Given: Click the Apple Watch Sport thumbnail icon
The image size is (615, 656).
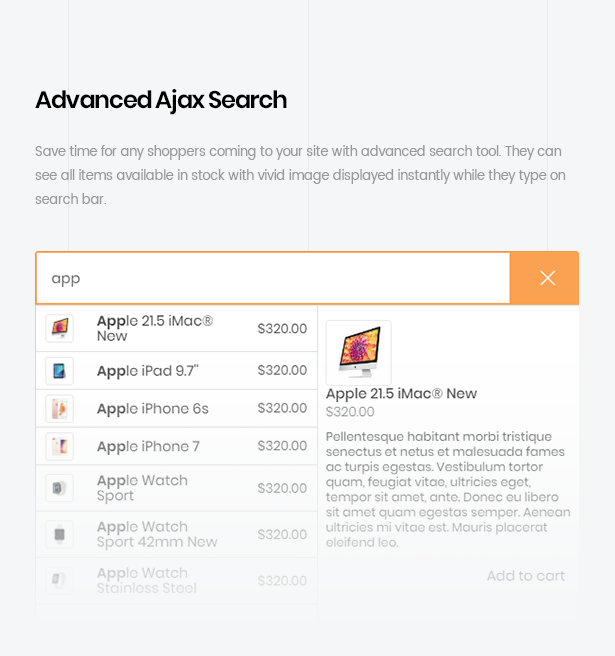Looking at the screenshot, I should coord(59,488).
